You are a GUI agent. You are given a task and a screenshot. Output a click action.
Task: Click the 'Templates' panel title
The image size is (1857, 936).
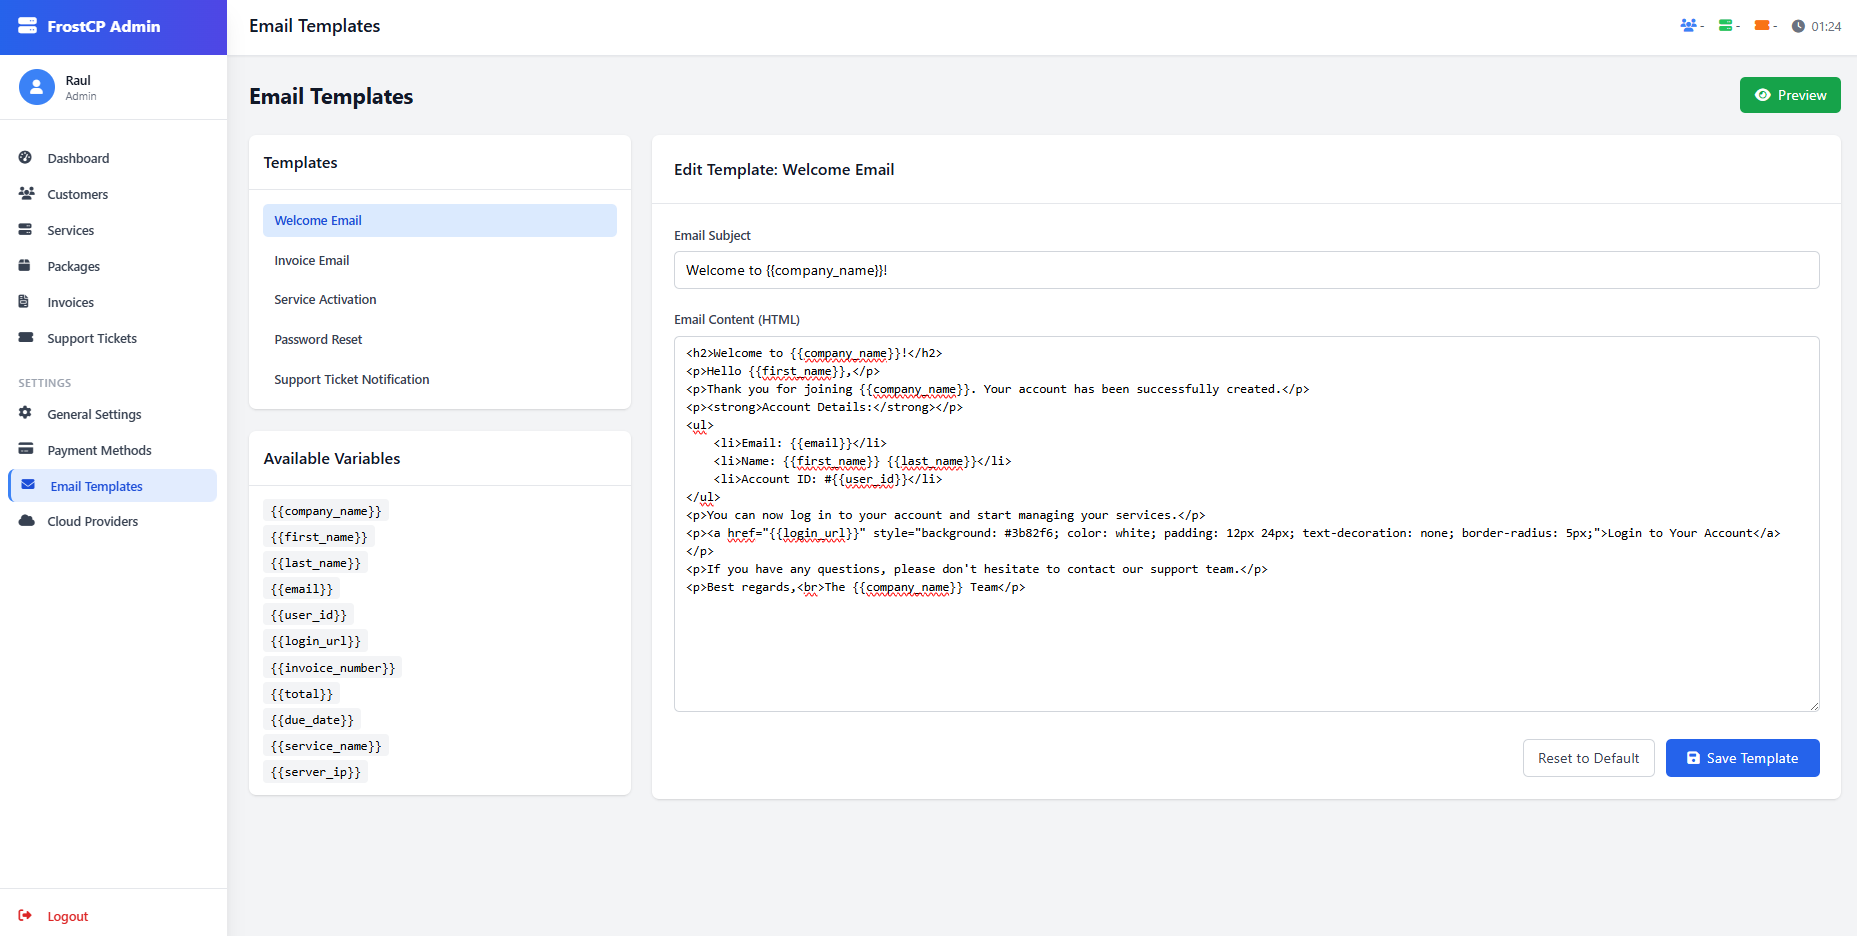click(x=300, y=162)
